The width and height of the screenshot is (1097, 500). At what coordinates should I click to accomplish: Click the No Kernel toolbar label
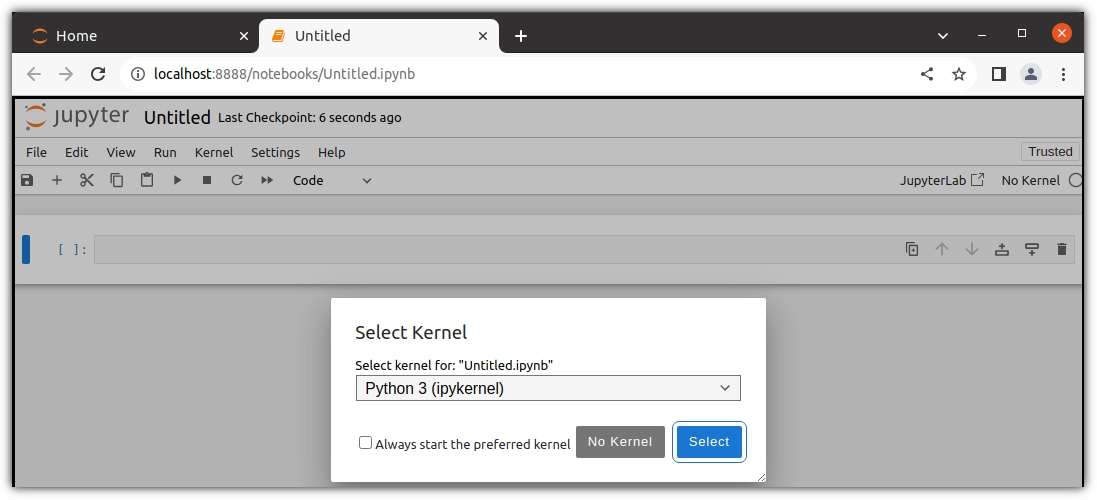click(x=1031, y=180)
